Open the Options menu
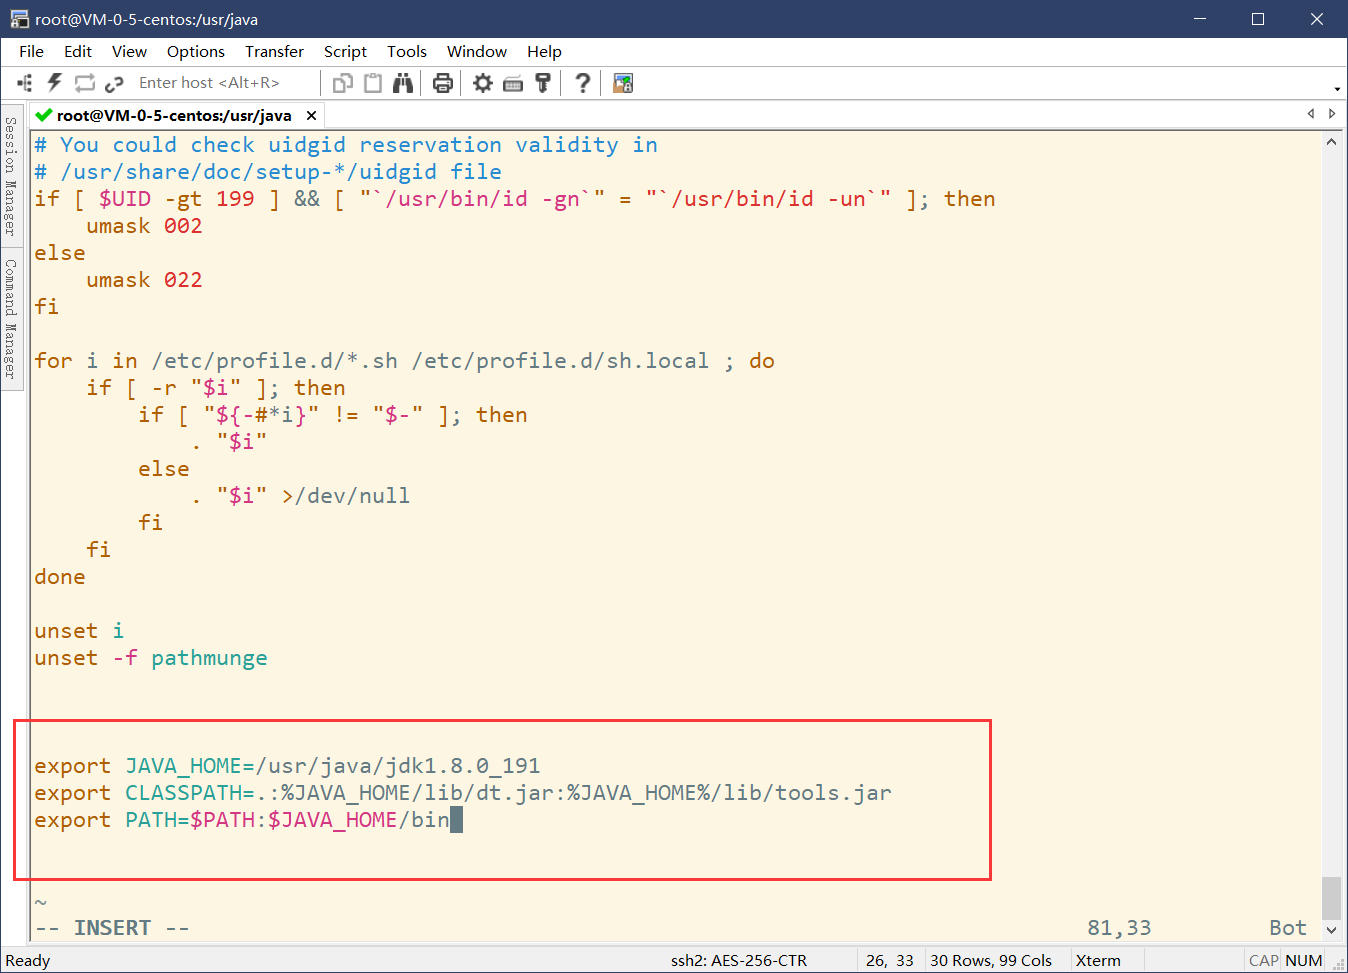The image size is (1348, 973). 196,51
